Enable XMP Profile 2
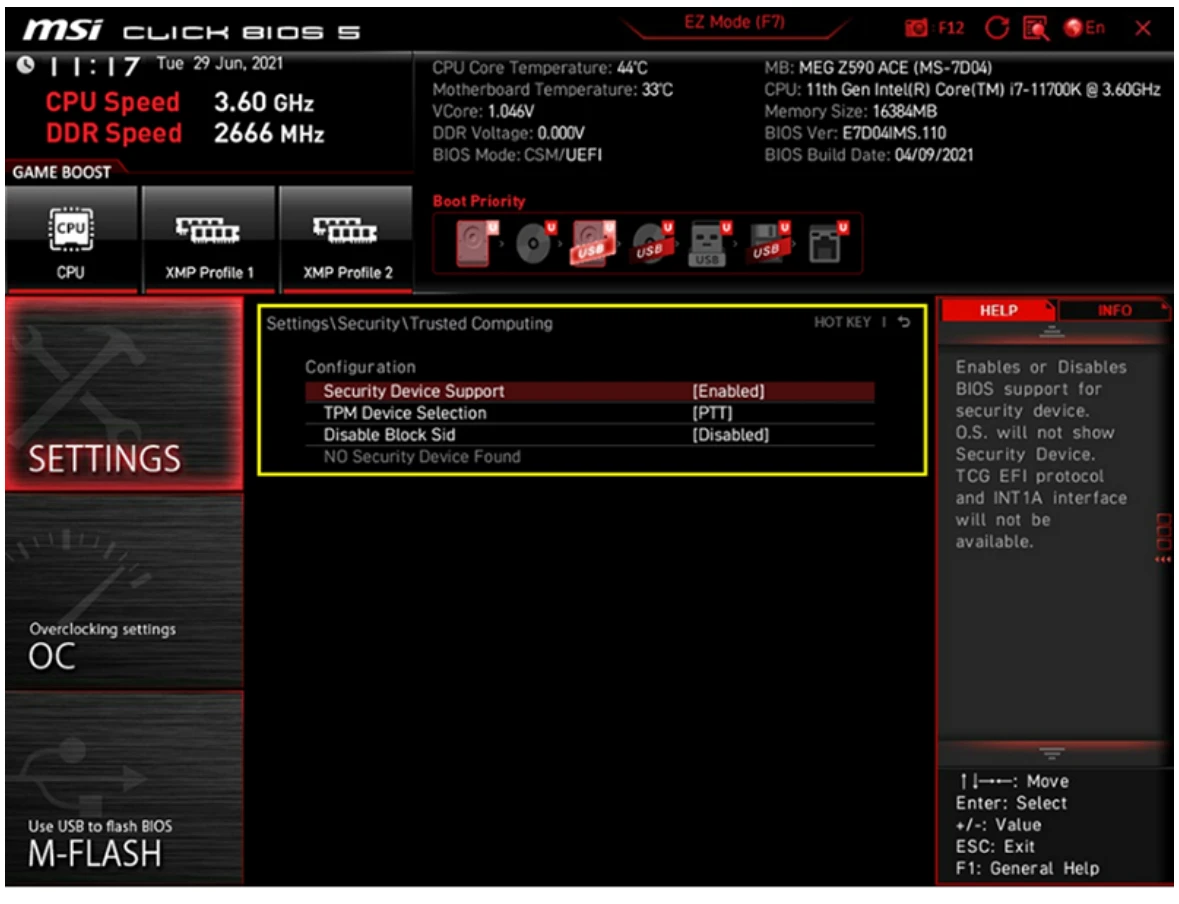This screenshot has height=904, width=1179. coord(347,240)
